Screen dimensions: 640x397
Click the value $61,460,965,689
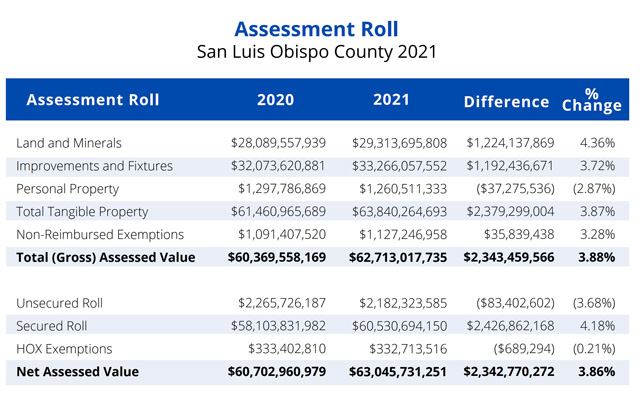point(278,211)
